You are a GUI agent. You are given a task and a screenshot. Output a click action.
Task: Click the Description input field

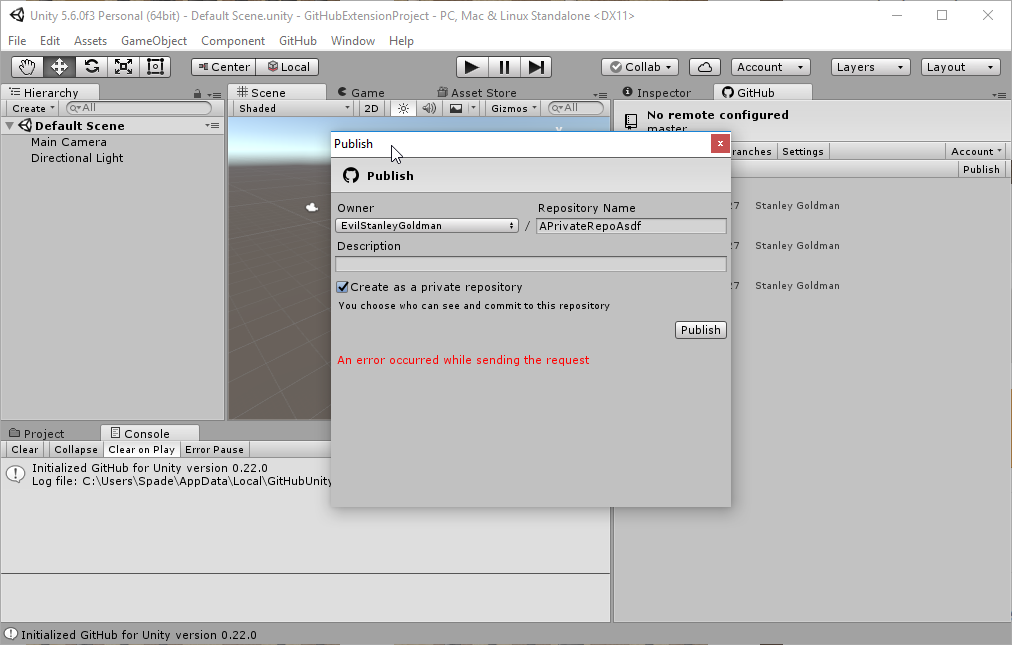click(x=531, y=264)
